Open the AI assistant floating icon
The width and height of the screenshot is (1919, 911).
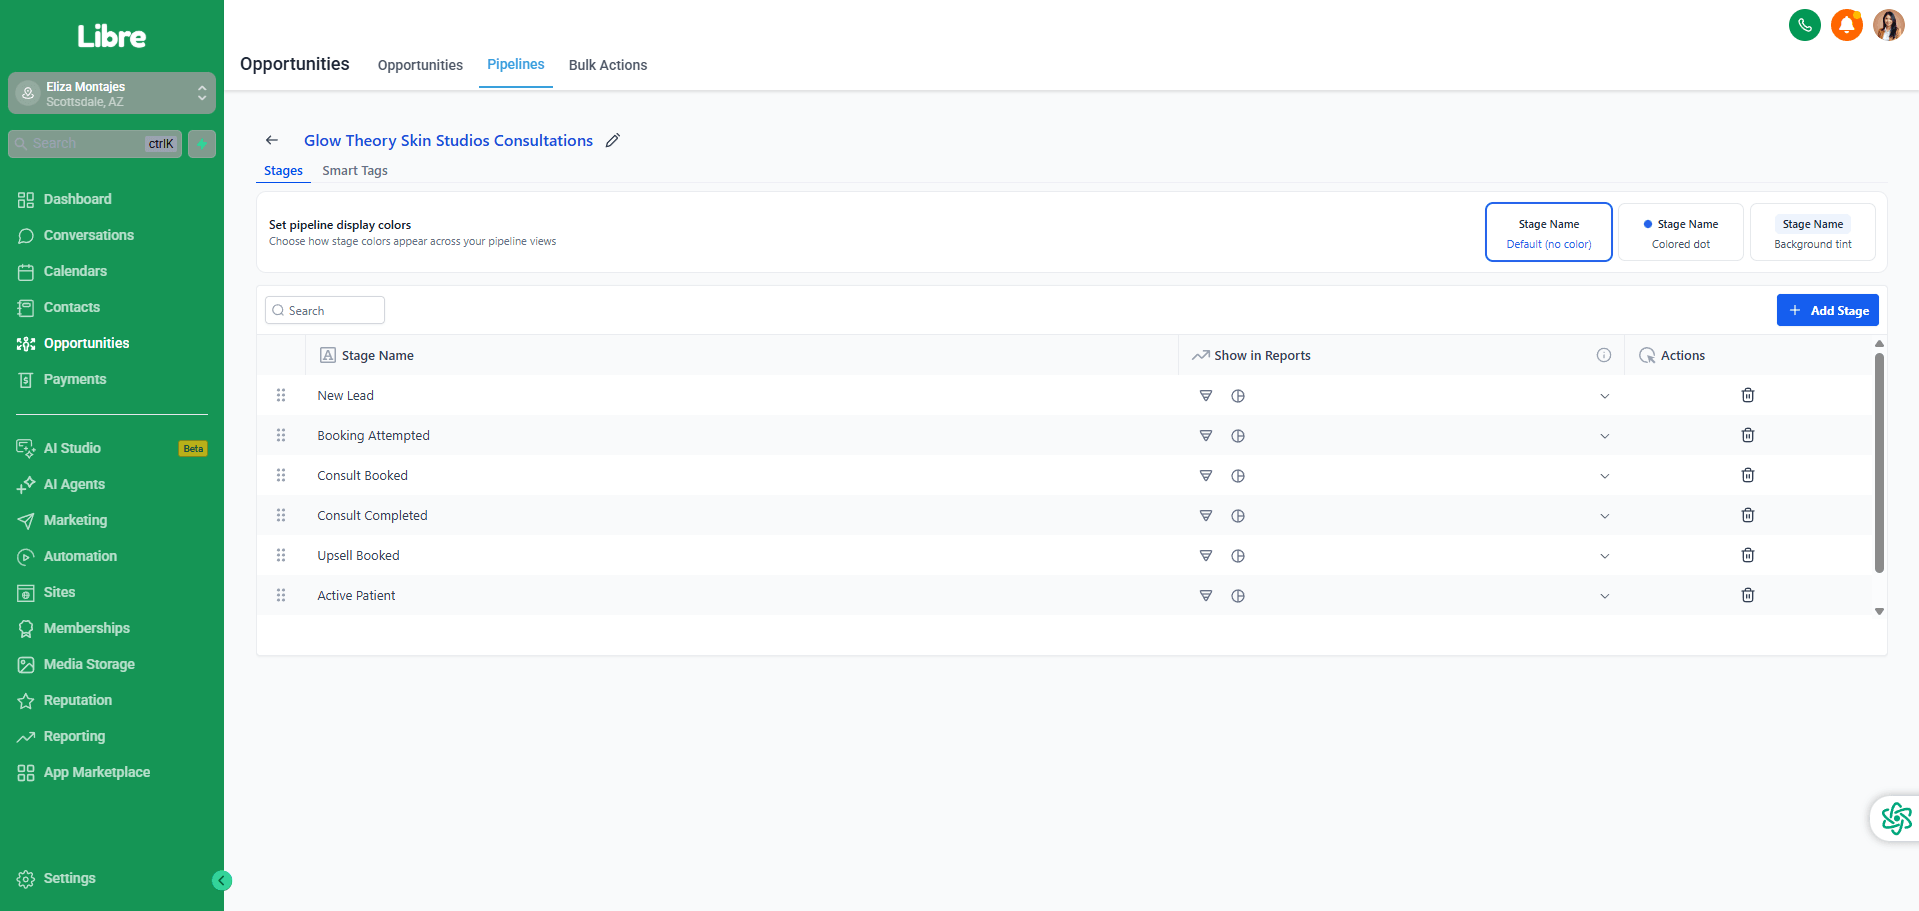(1896, 818)
